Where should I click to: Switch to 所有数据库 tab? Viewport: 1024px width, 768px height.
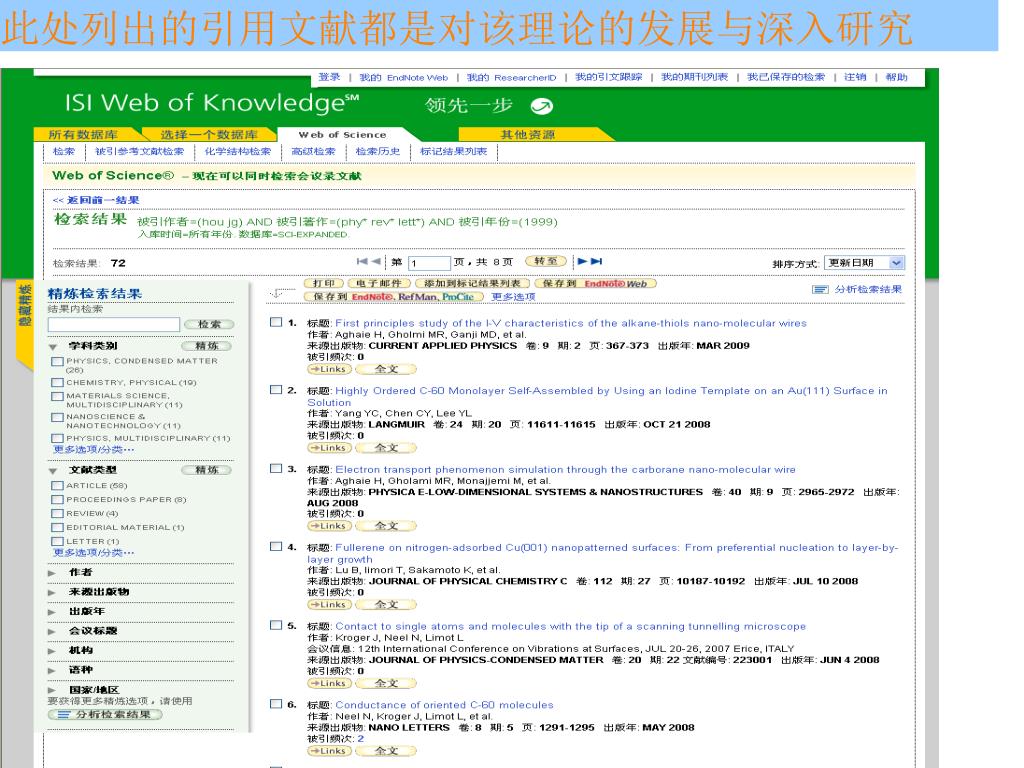[83, 135]
